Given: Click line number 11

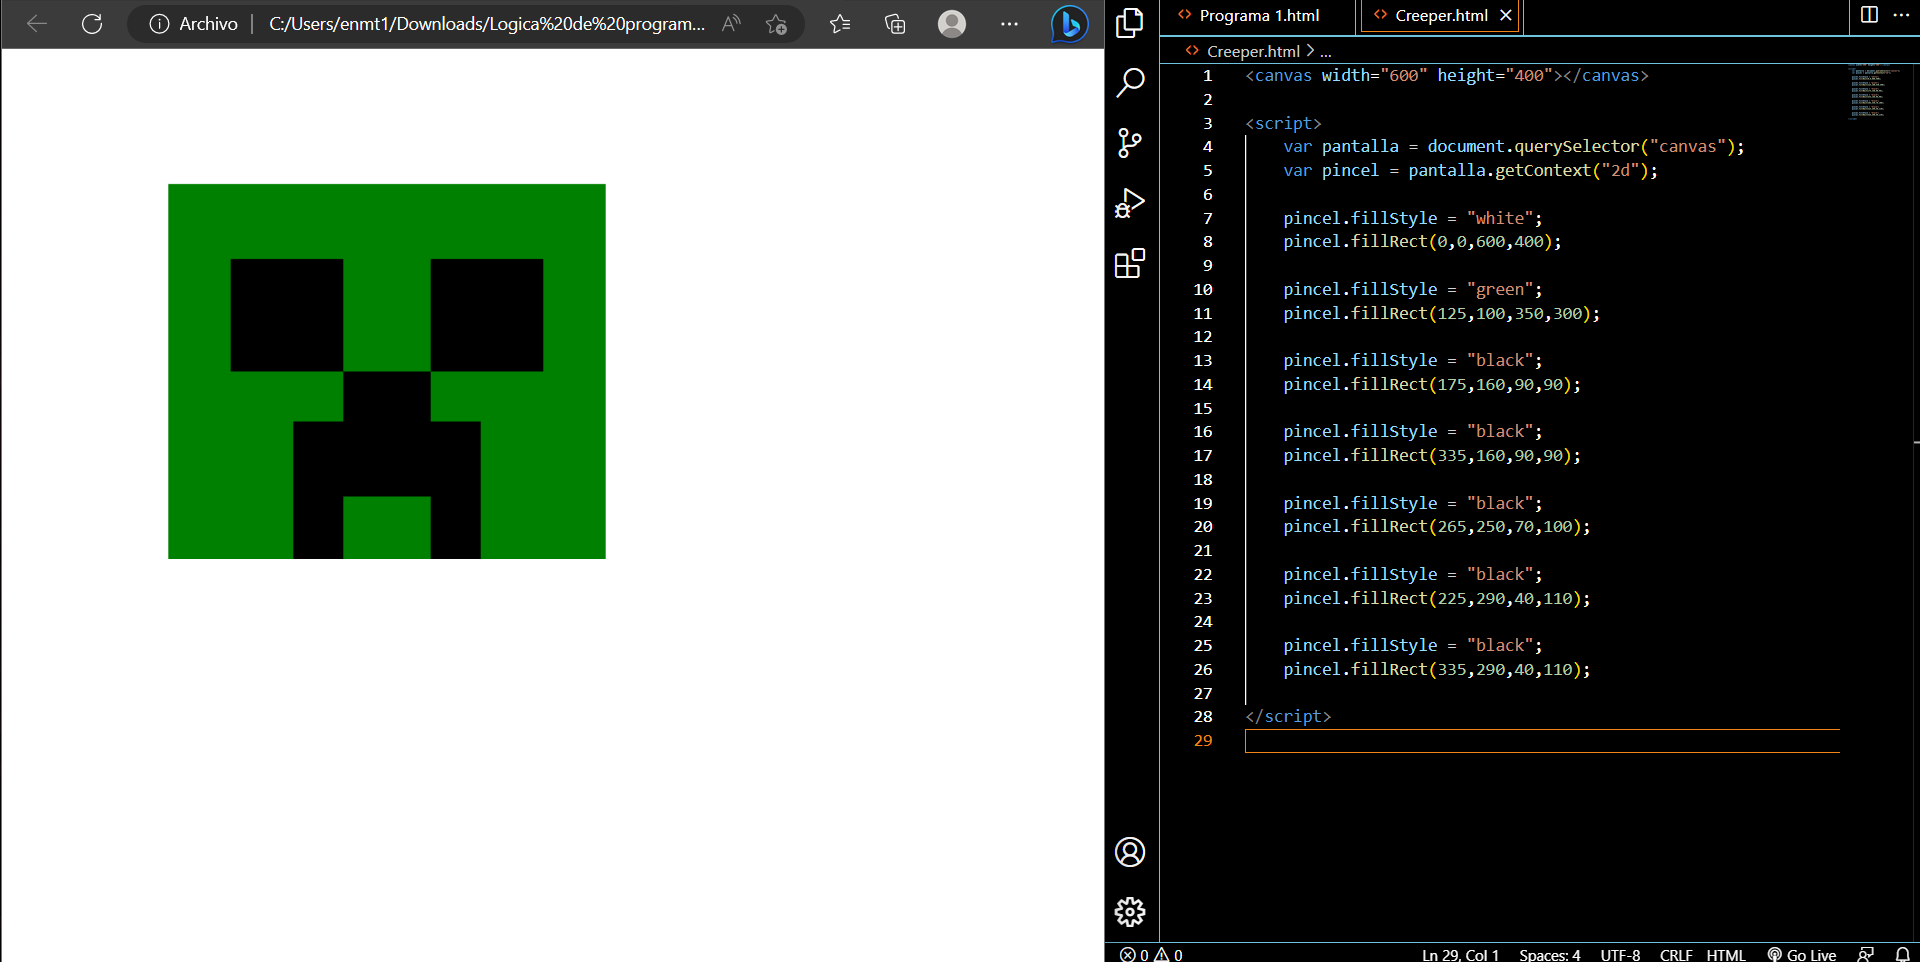Looking at the screenshot, I should [x=1202, y=313].
